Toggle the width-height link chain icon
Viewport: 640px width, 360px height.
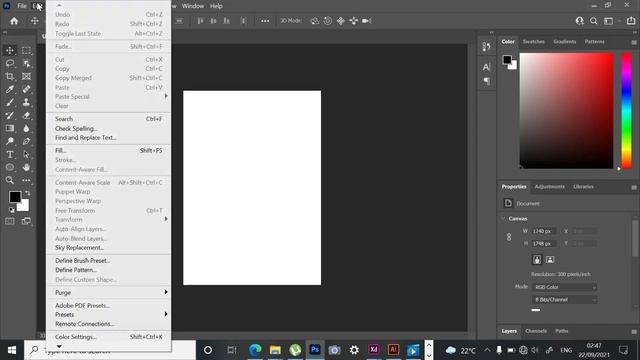[x=509, y=237]
